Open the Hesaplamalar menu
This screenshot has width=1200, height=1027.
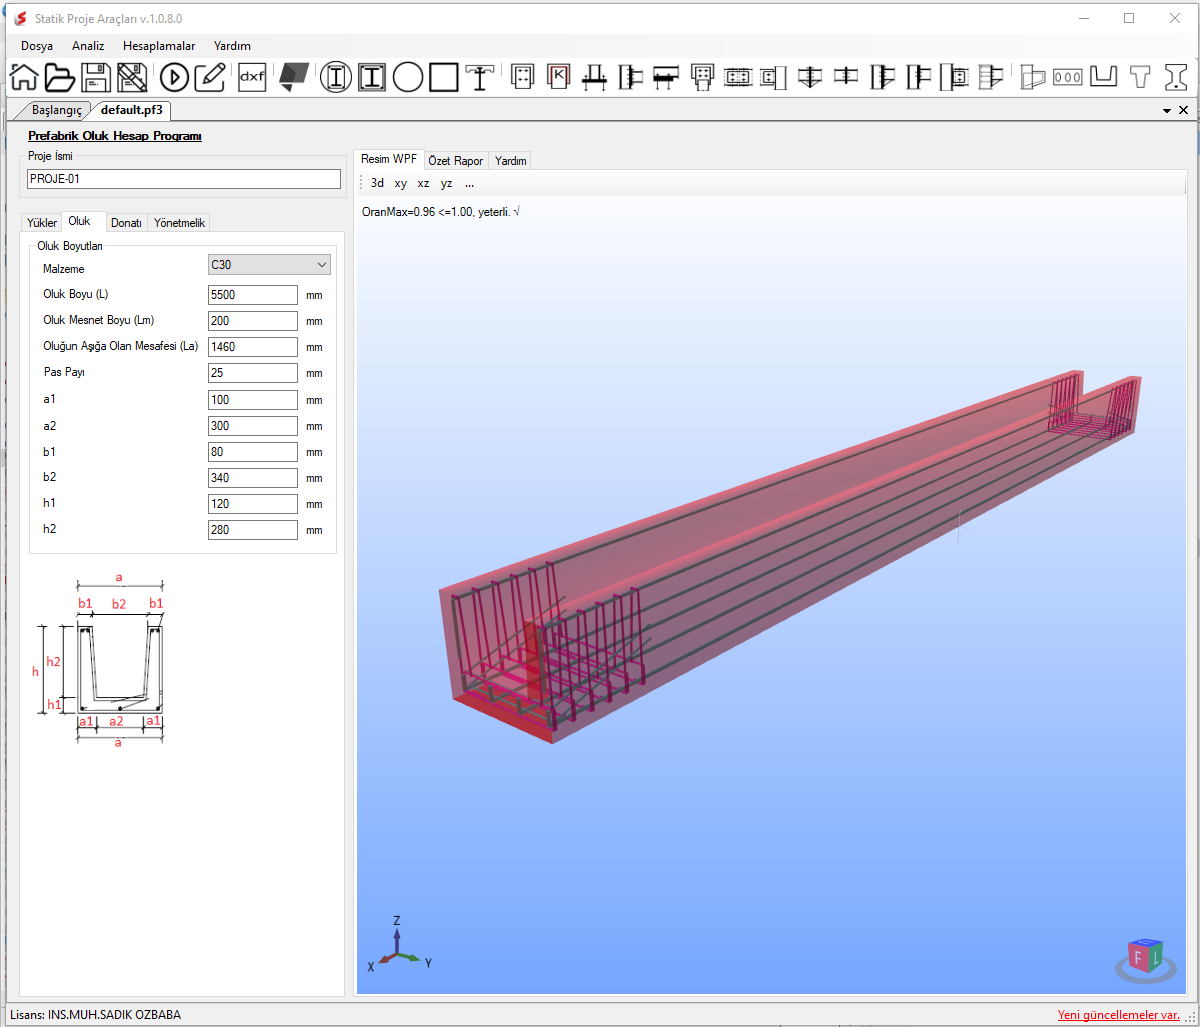click(159, 46)
